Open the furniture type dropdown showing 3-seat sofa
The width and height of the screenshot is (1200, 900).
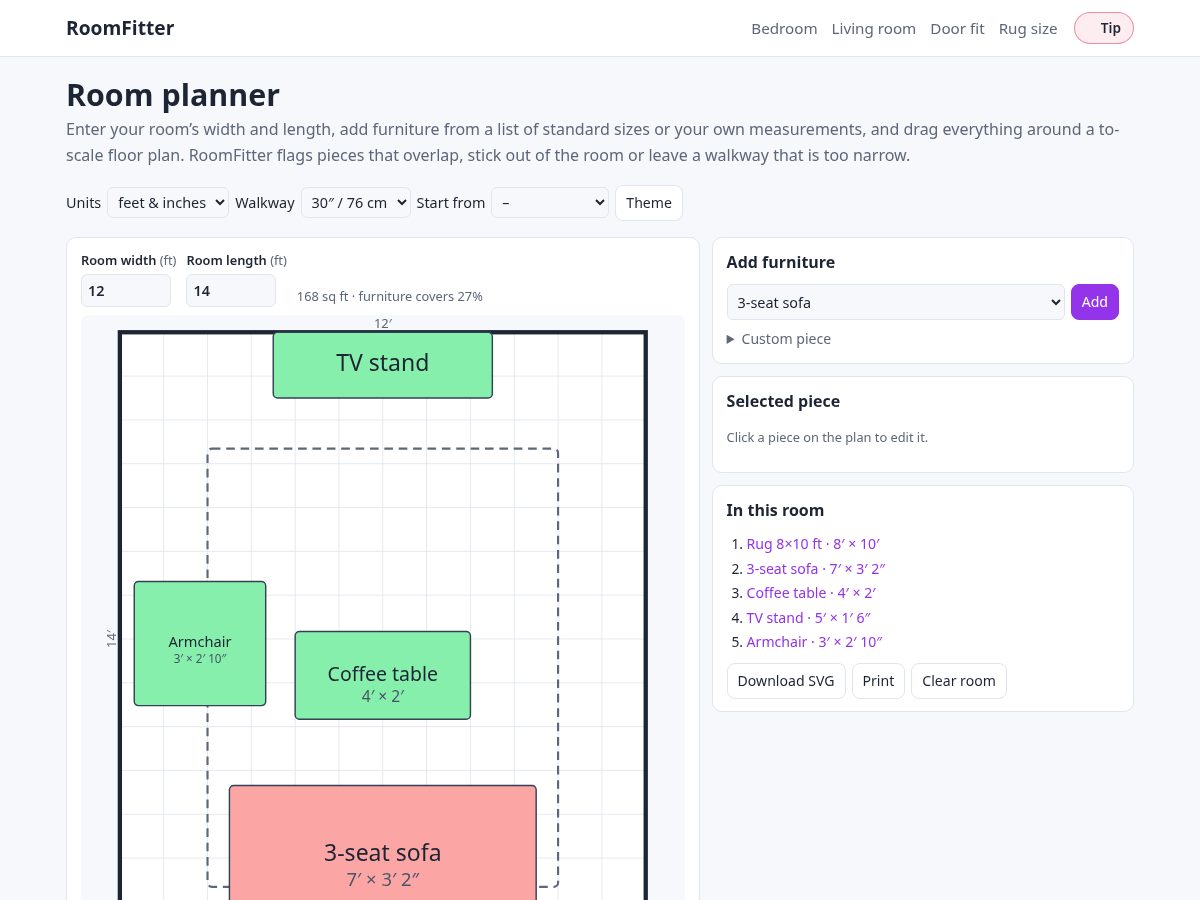tap(896, 302)
